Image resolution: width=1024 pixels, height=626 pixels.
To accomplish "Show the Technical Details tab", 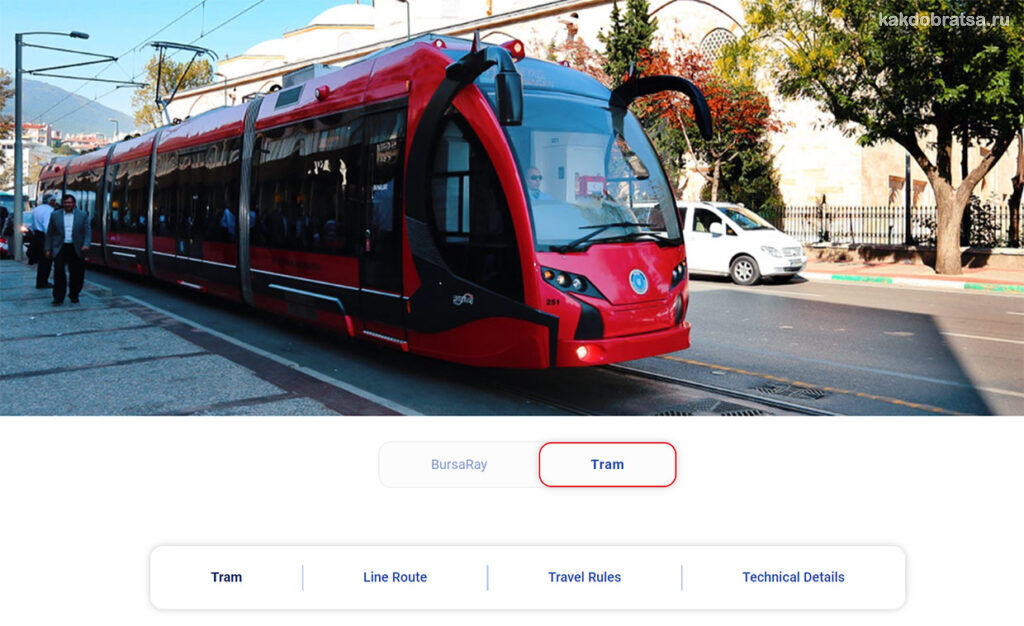I will click(793, 577).
